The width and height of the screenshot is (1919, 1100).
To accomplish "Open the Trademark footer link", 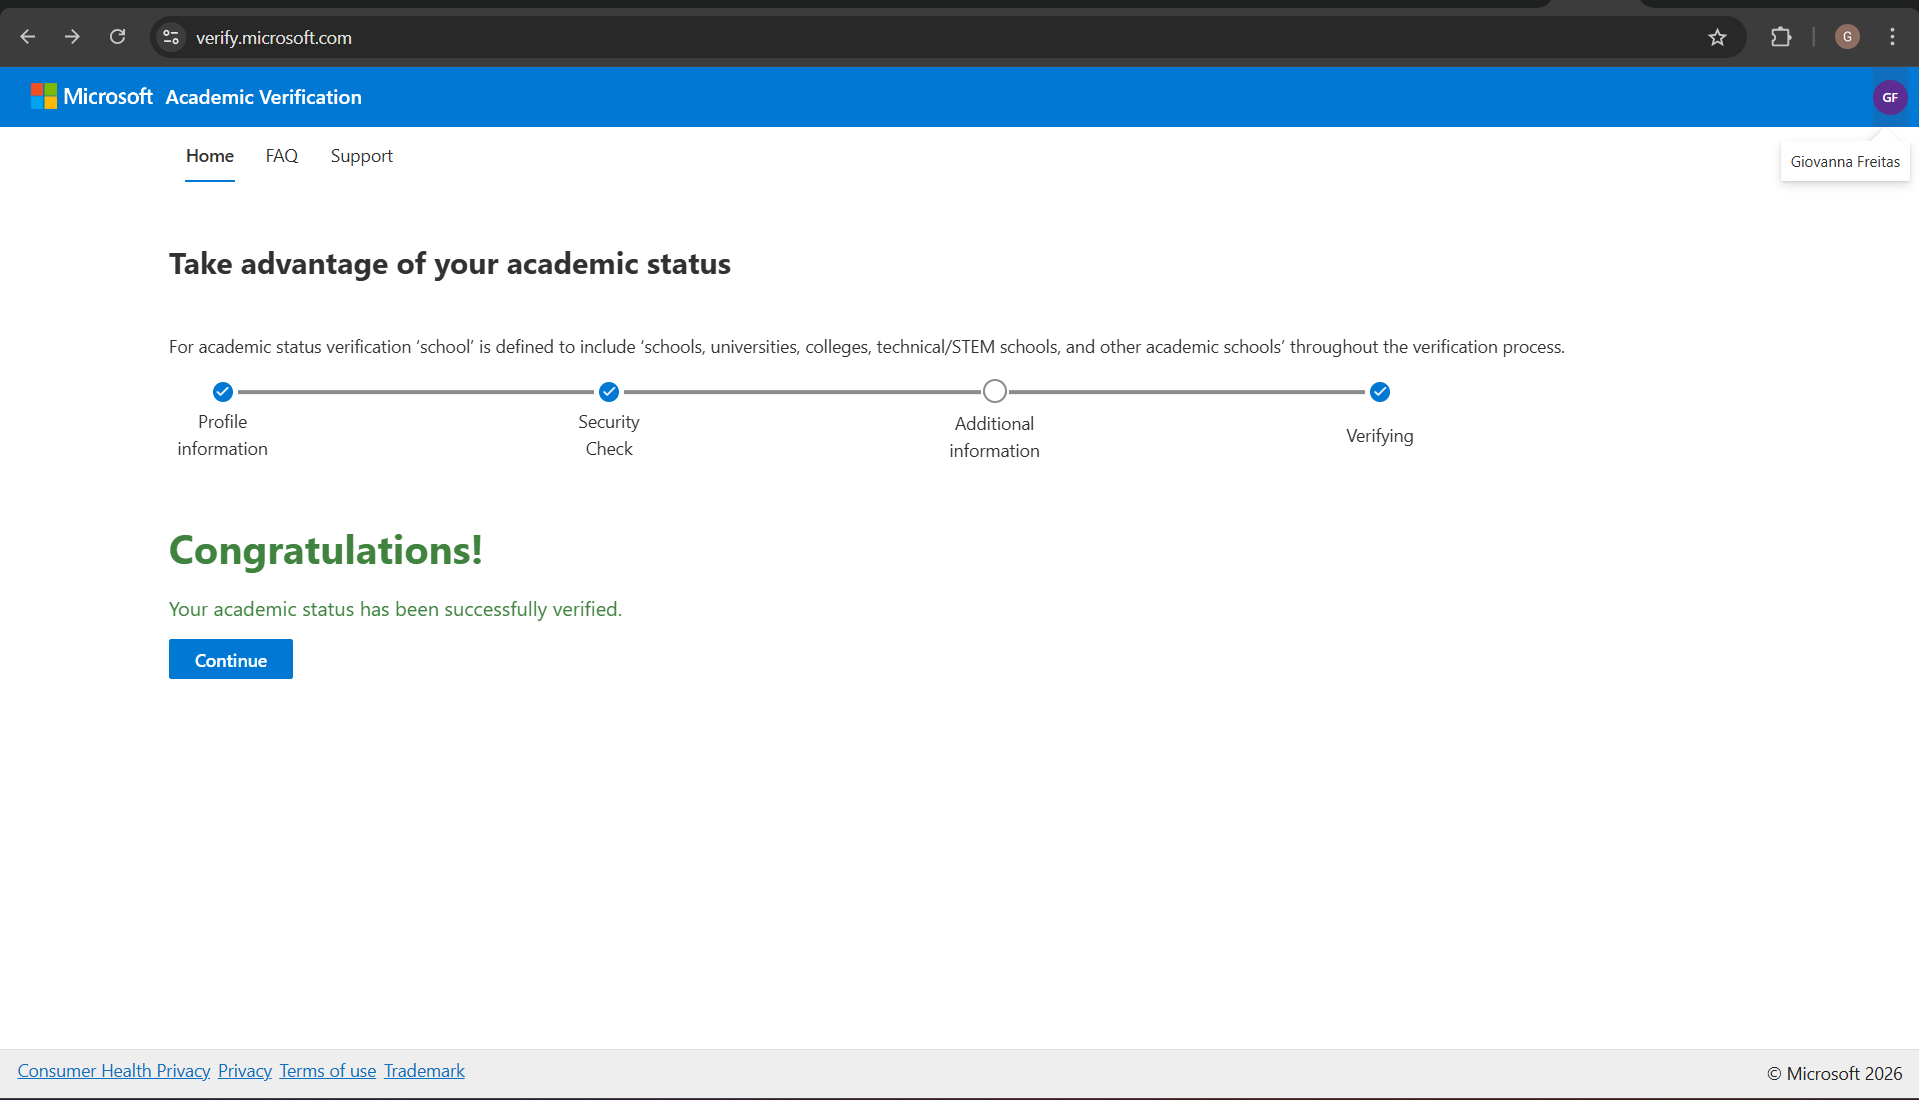I will point(425,1071).
